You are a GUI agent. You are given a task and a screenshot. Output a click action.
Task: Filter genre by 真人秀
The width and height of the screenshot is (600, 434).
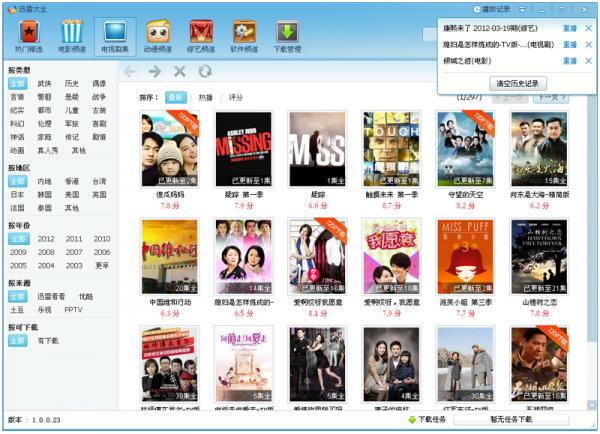pyautogui.click(x=48, y=151)
